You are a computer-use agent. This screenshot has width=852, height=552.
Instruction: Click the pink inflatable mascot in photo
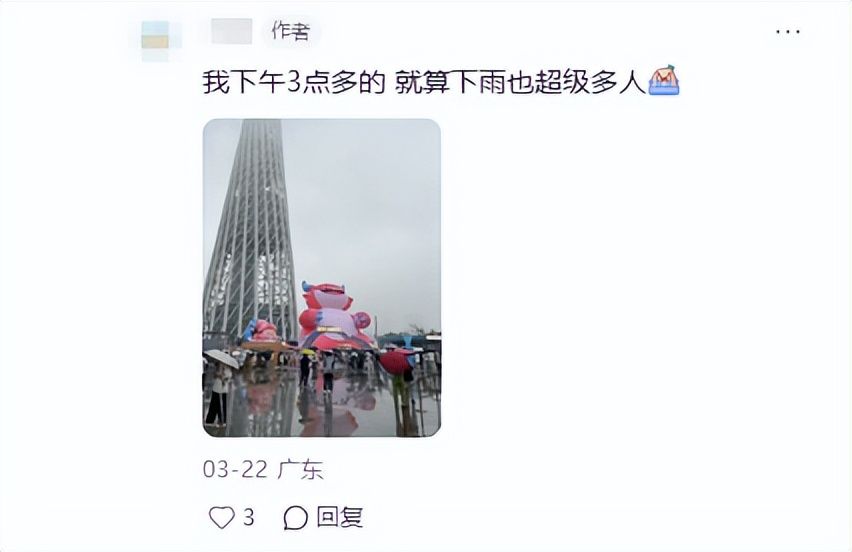pyautogui.click(x=333, y=316)
